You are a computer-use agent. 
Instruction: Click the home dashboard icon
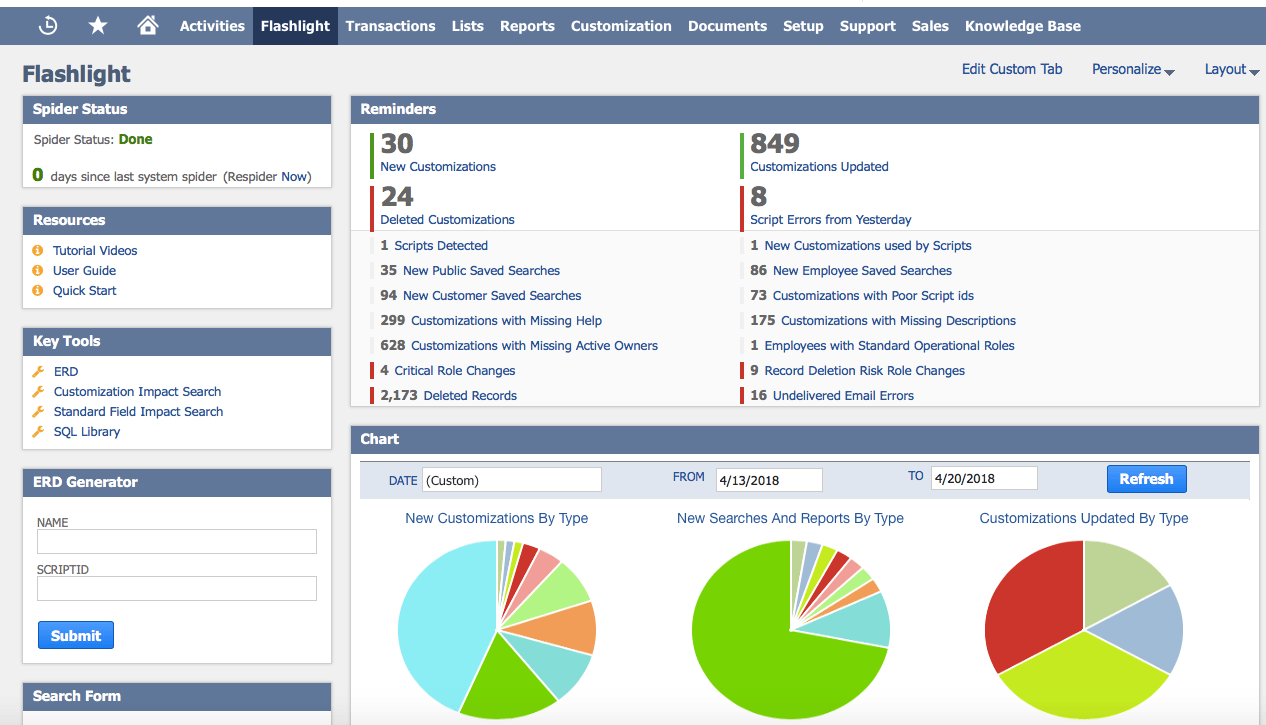[147, 25]
